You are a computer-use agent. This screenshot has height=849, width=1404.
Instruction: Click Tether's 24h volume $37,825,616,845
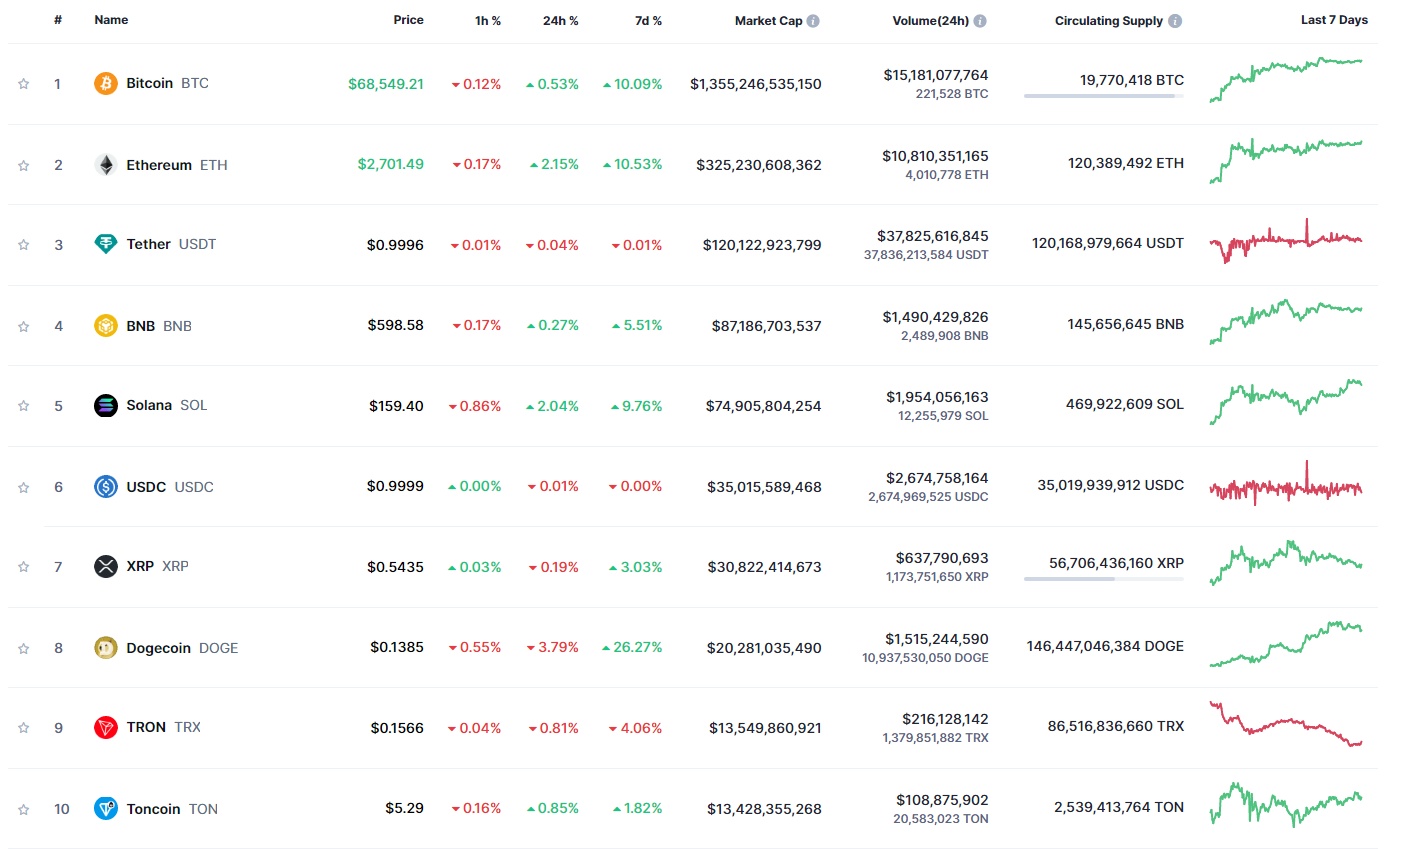coord(933,236)
